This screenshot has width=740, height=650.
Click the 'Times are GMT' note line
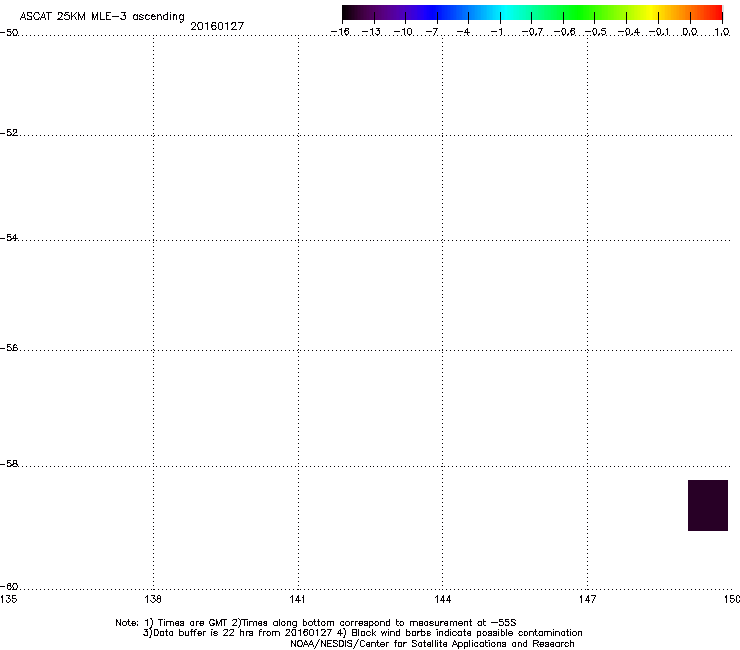point(316,623)
